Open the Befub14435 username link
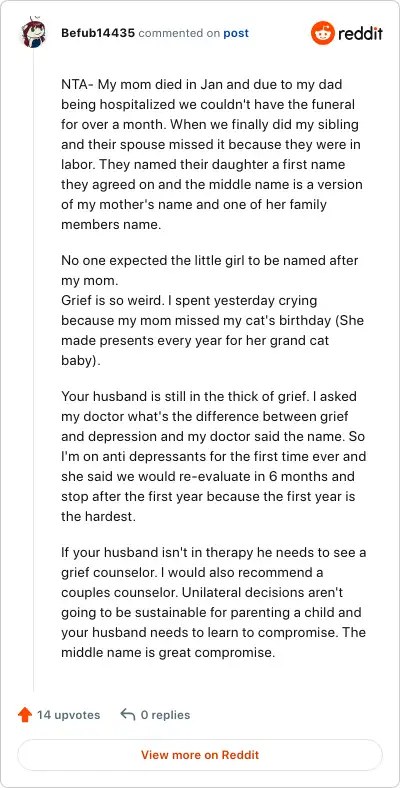Viewport: 400px width, 788px height. pos(98,33)
